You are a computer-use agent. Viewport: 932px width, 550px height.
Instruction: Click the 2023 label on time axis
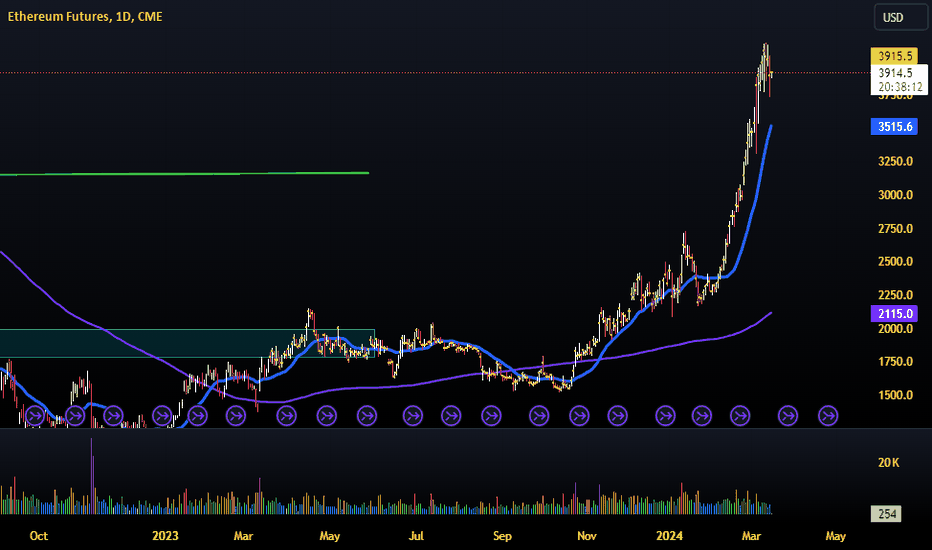165,536
